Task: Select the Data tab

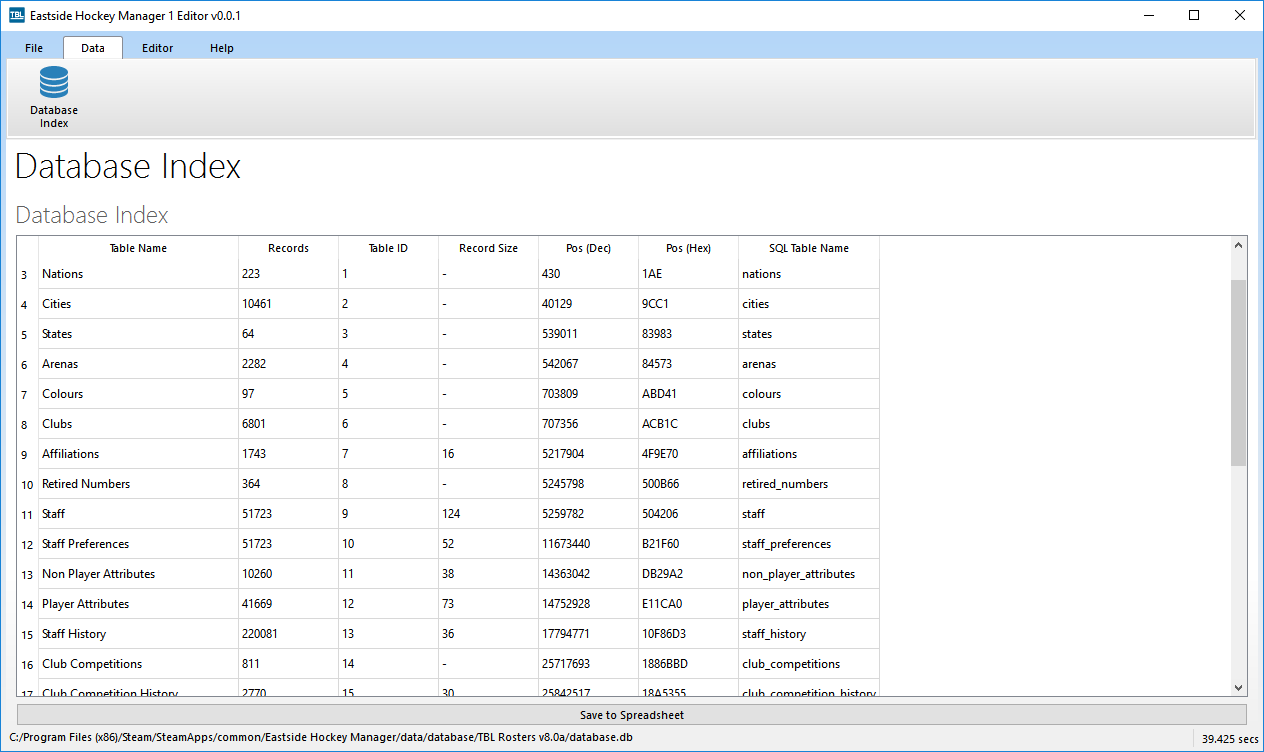Action: pos(92,46)
